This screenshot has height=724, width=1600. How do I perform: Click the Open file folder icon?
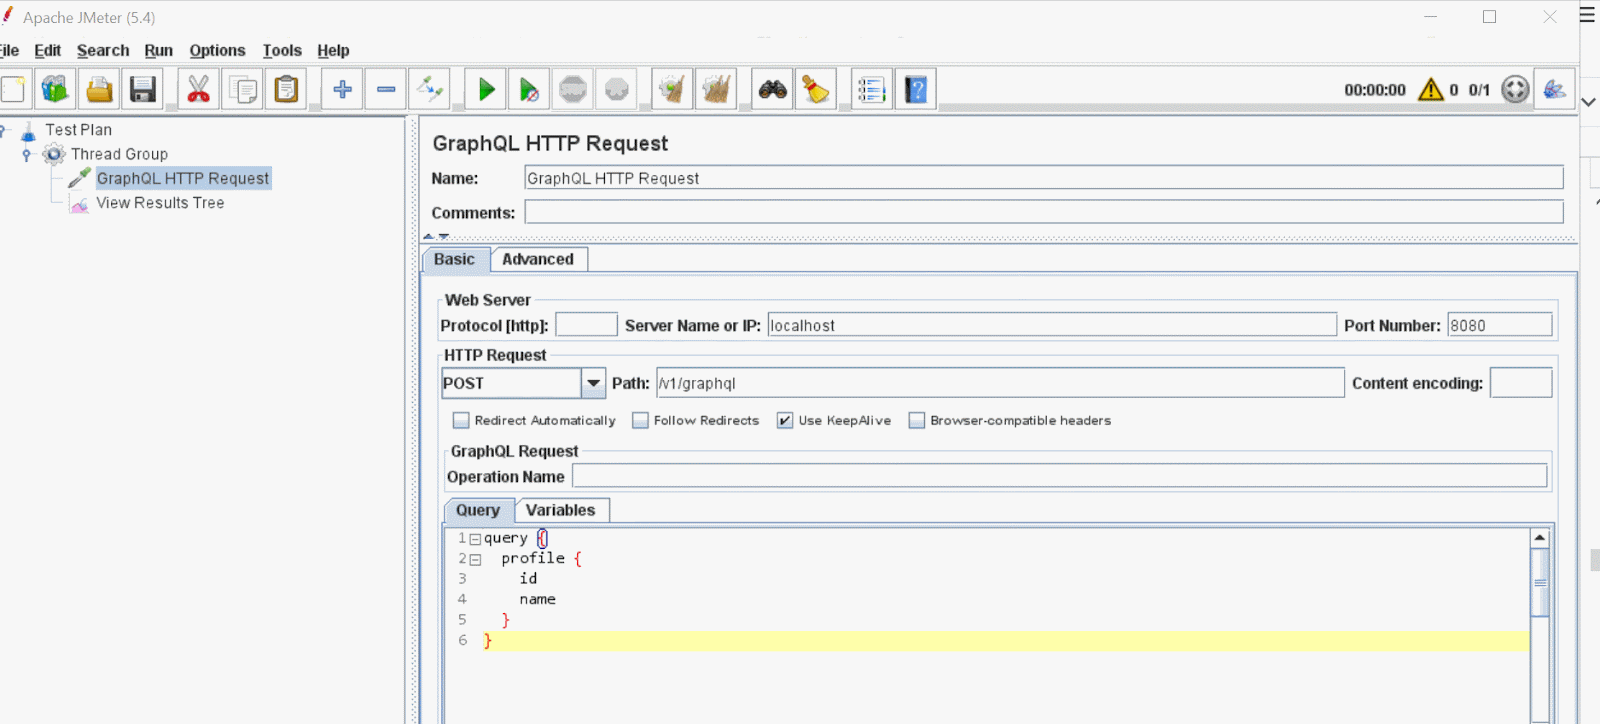click(99, 90)
